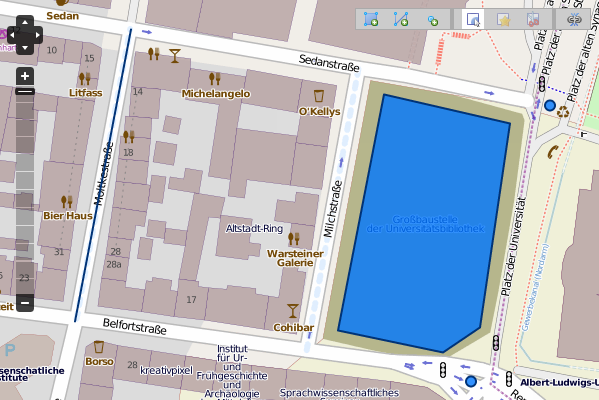Click the cocktail icon near house number 14
The image size is (599, 400).
[175, 56]
